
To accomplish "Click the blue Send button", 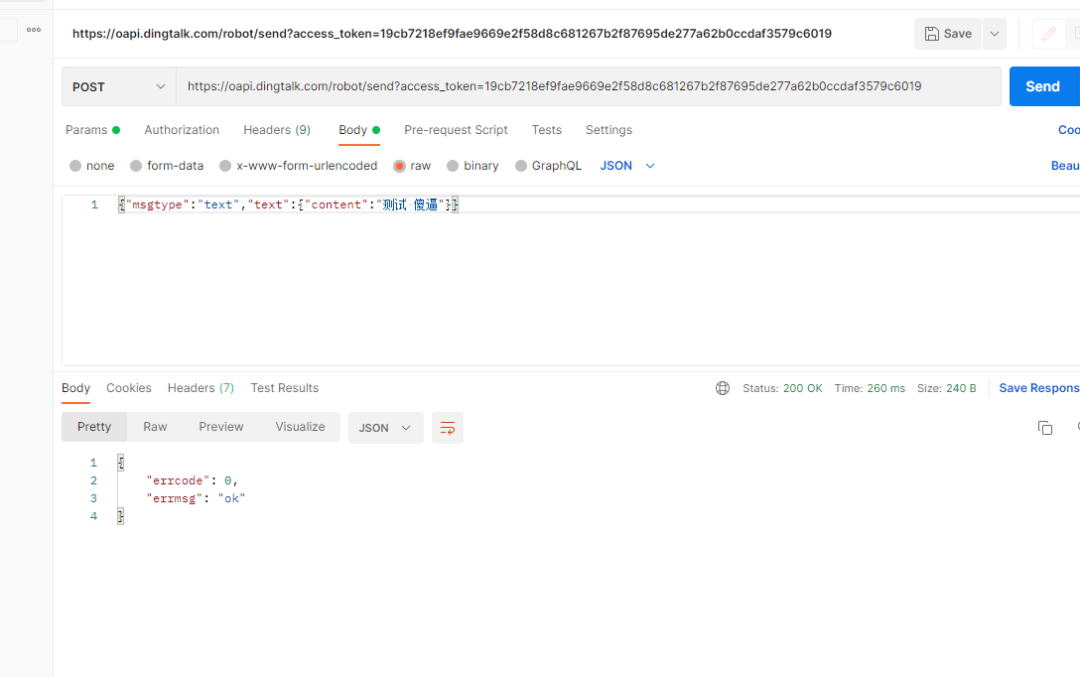I will coord(1042,87).
